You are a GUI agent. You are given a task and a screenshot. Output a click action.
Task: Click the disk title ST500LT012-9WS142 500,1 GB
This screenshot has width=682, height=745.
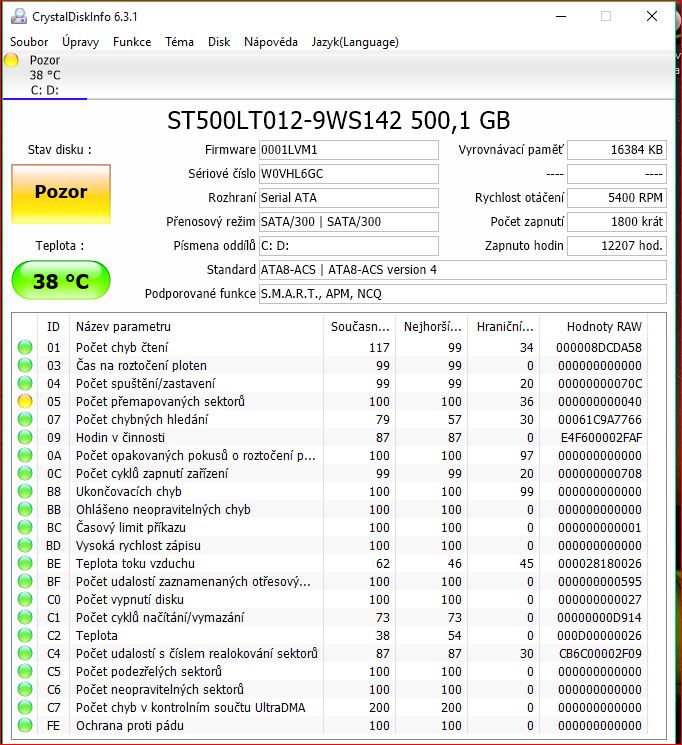coord(338,120)
